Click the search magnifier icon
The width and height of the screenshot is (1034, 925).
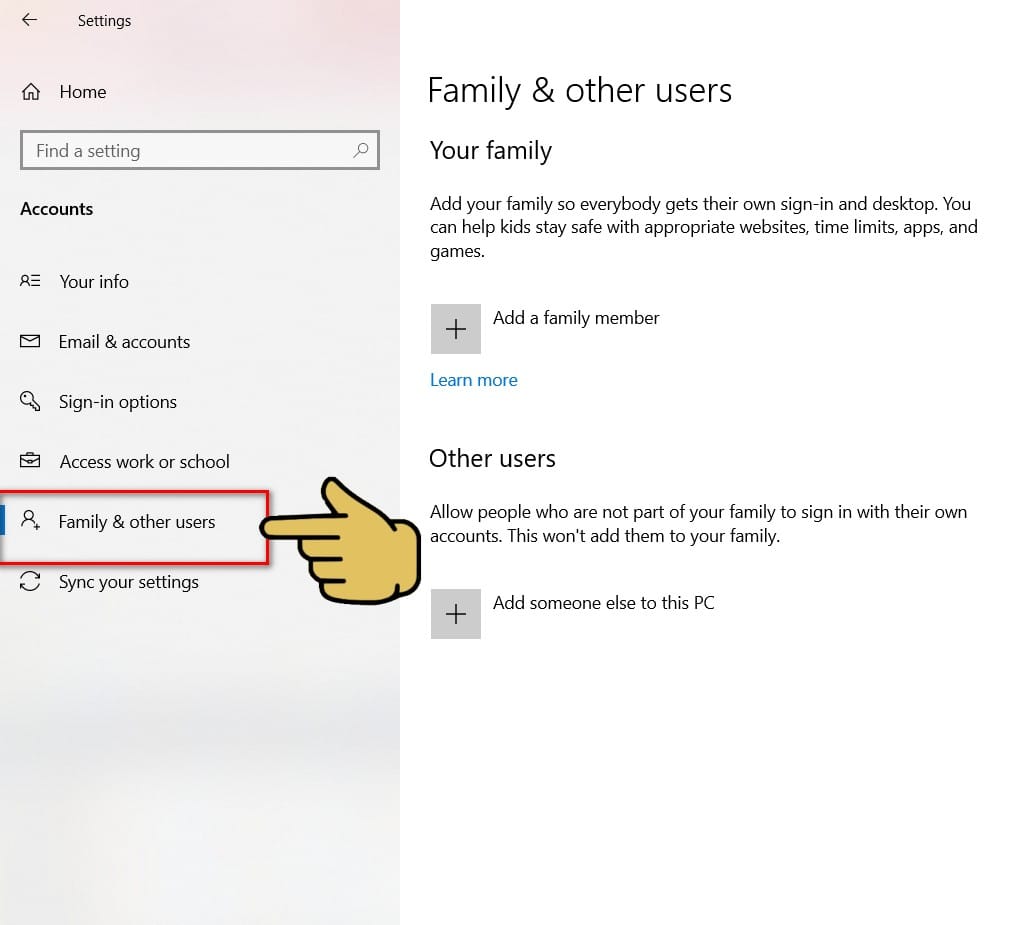(x=361, y=150)
